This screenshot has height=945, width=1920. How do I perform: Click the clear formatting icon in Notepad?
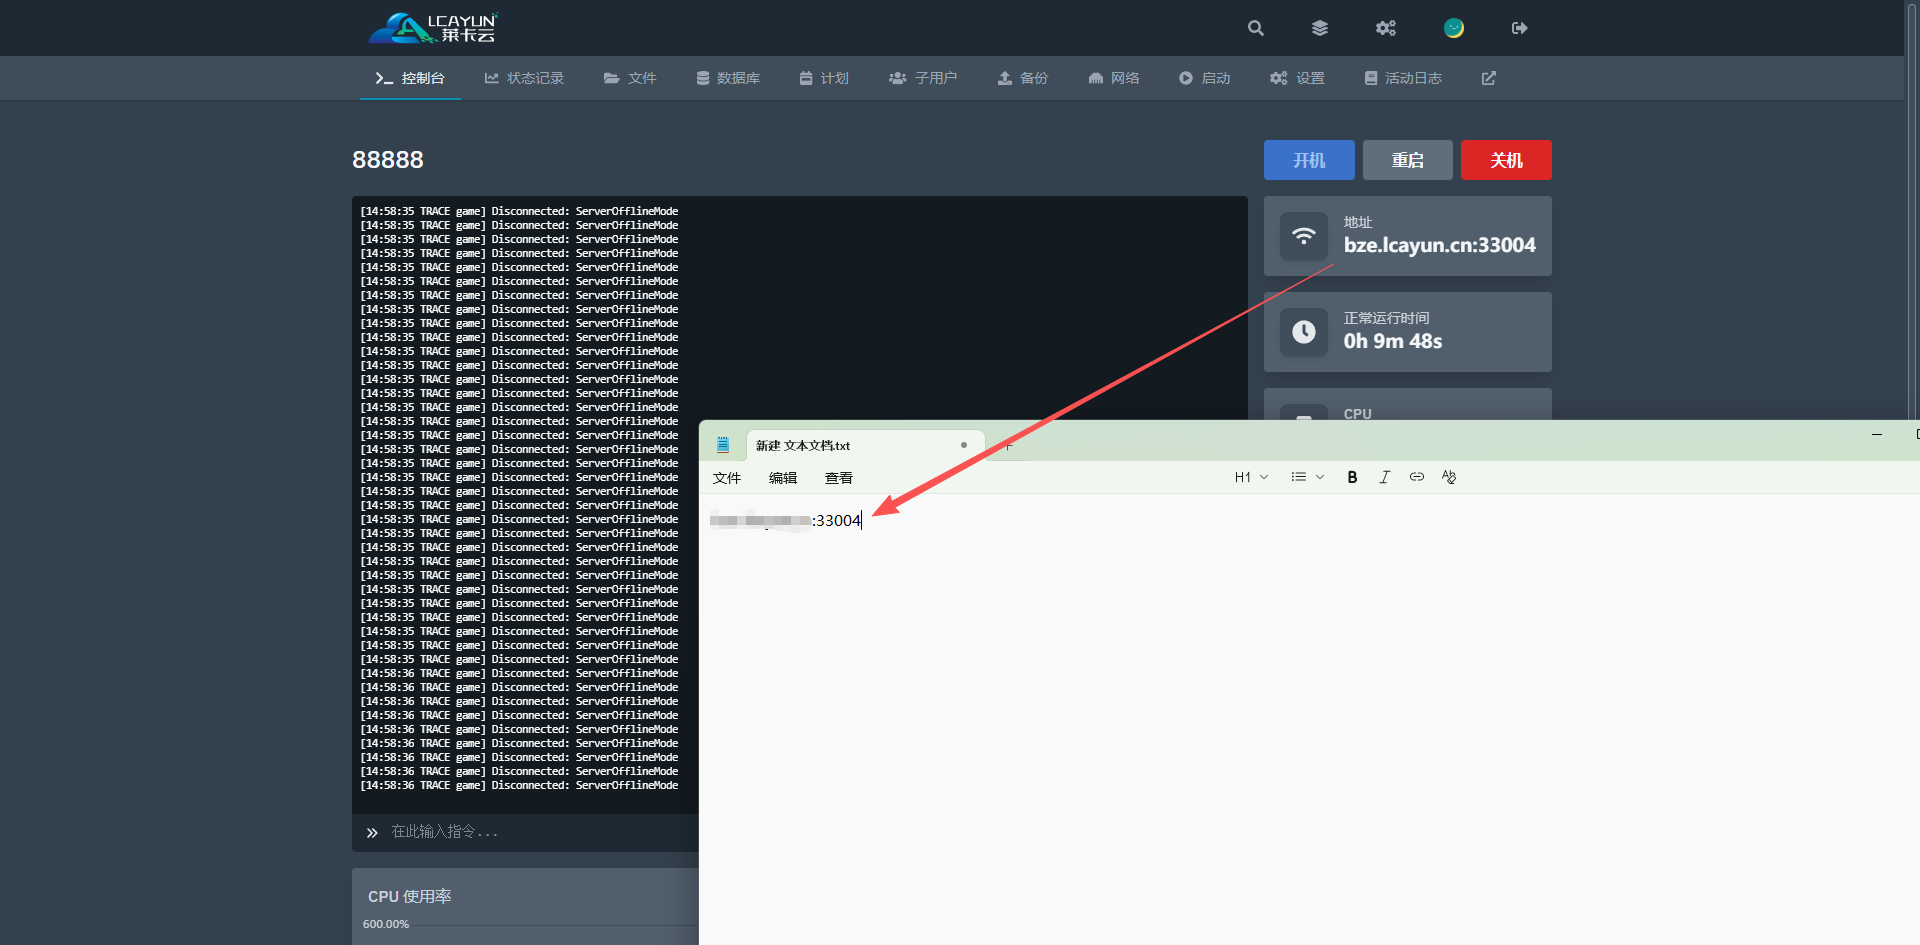pos(1449,477)
